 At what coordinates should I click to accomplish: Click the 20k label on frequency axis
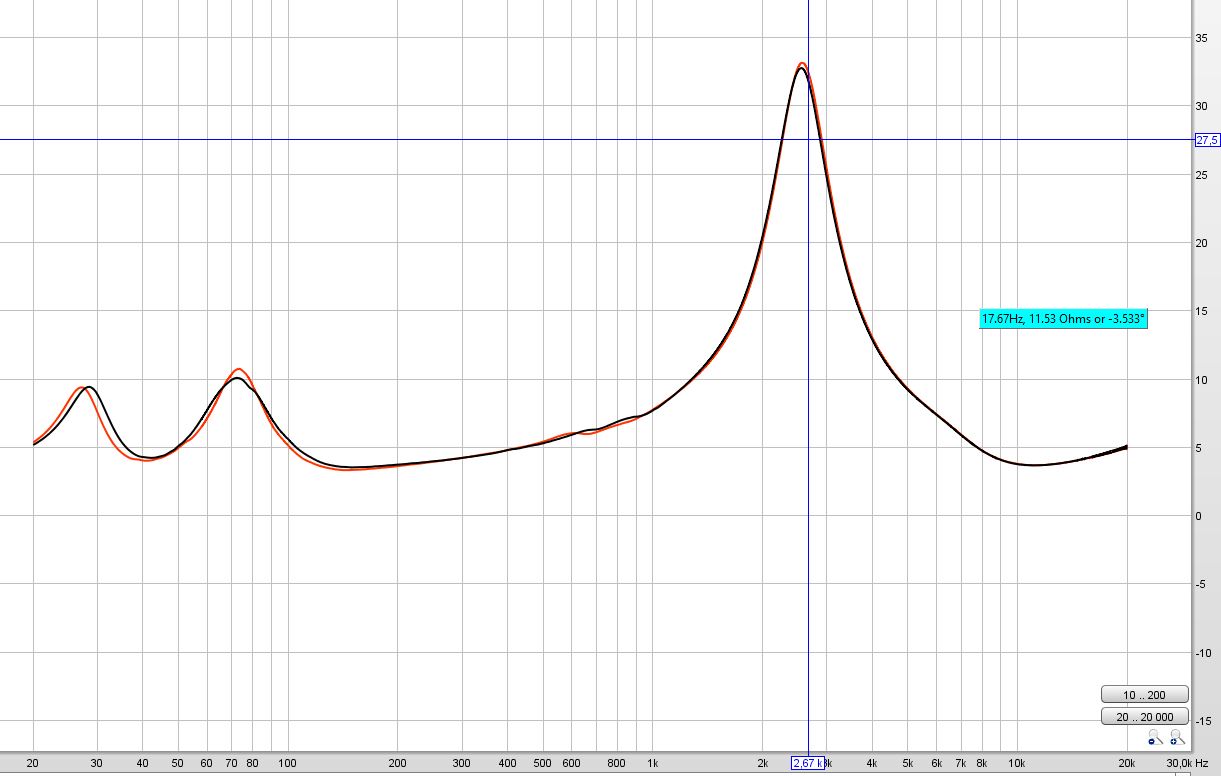point(1127,763)
